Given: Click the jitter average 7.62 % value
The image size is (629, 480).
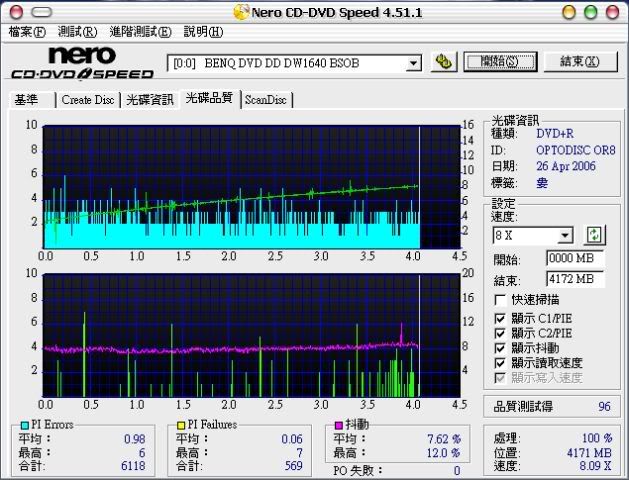Looking at the screenshot, I should pyautogui.click(x=444, y=439).
